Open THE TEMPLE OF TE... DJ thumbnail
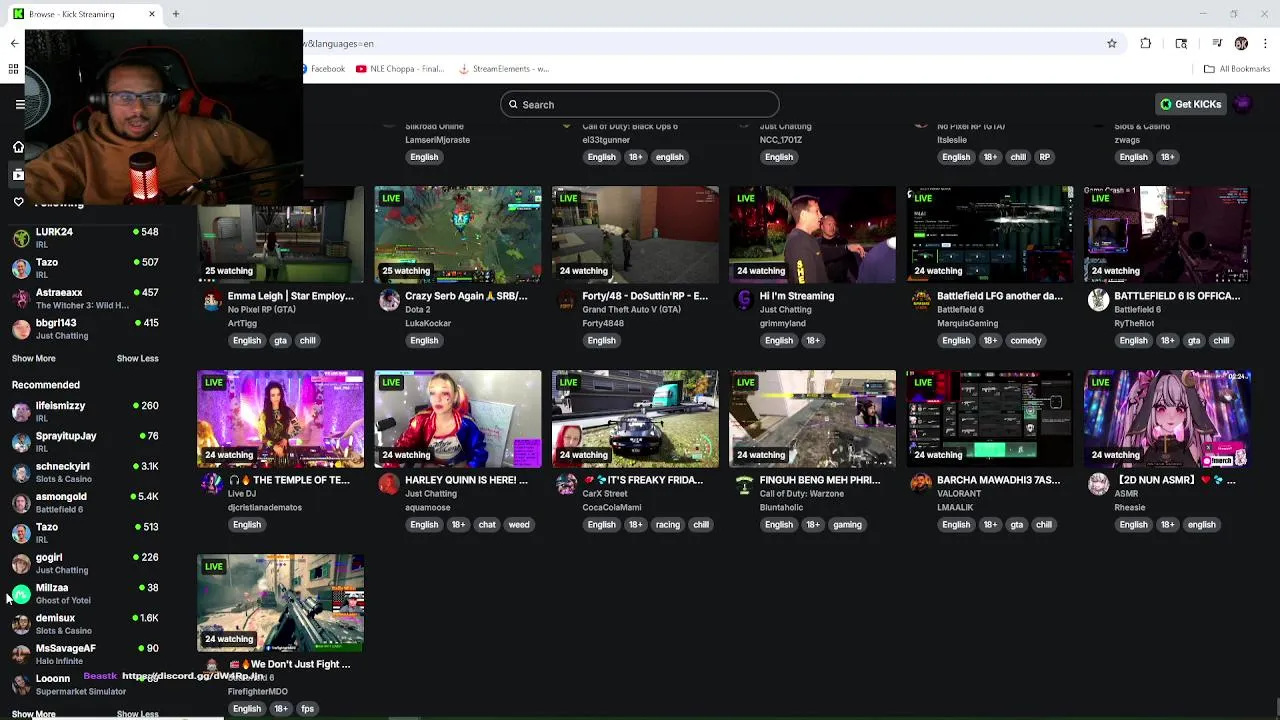The image size is (1280, 720). [281, 419]
